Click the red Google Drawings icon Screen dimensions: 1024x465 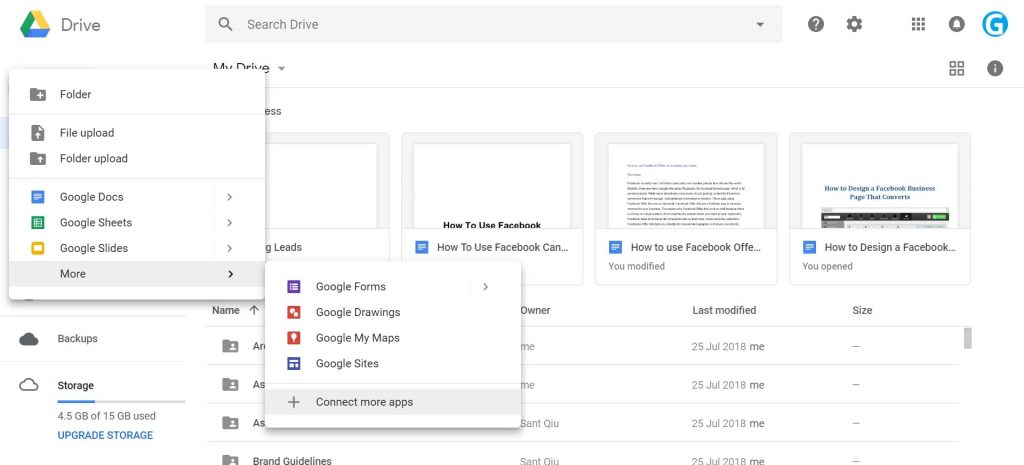click(x=294, y=312)
